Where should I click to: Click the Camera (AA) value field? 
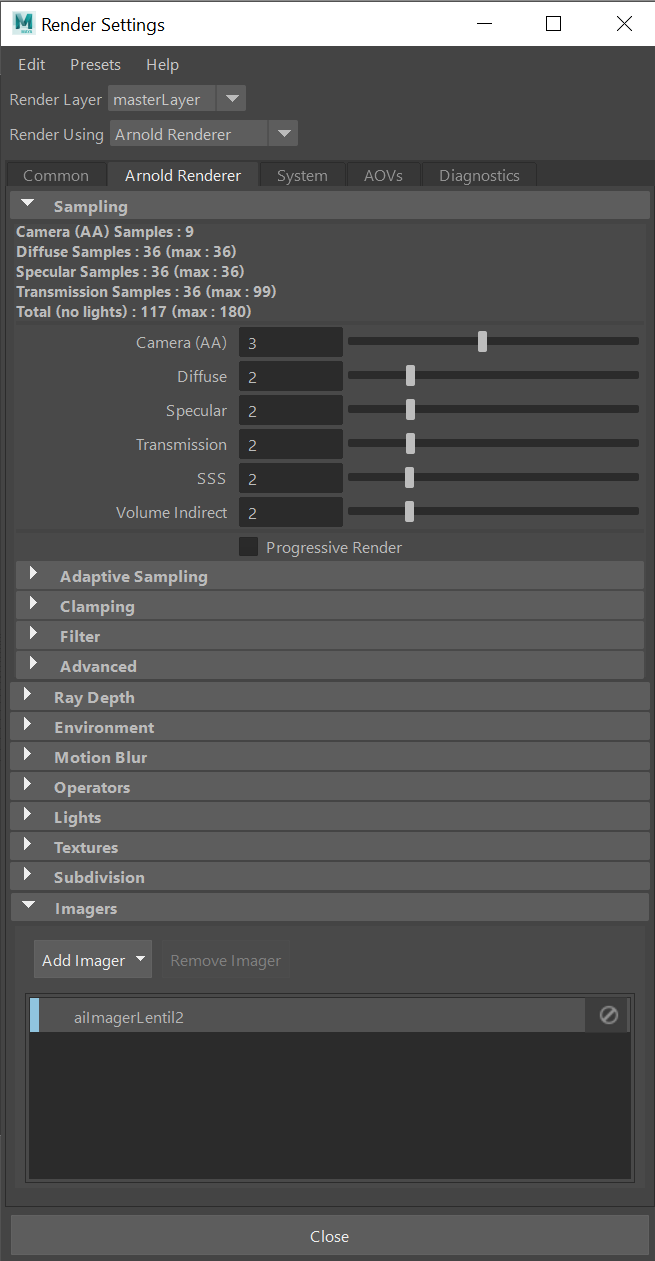point(290,343)
